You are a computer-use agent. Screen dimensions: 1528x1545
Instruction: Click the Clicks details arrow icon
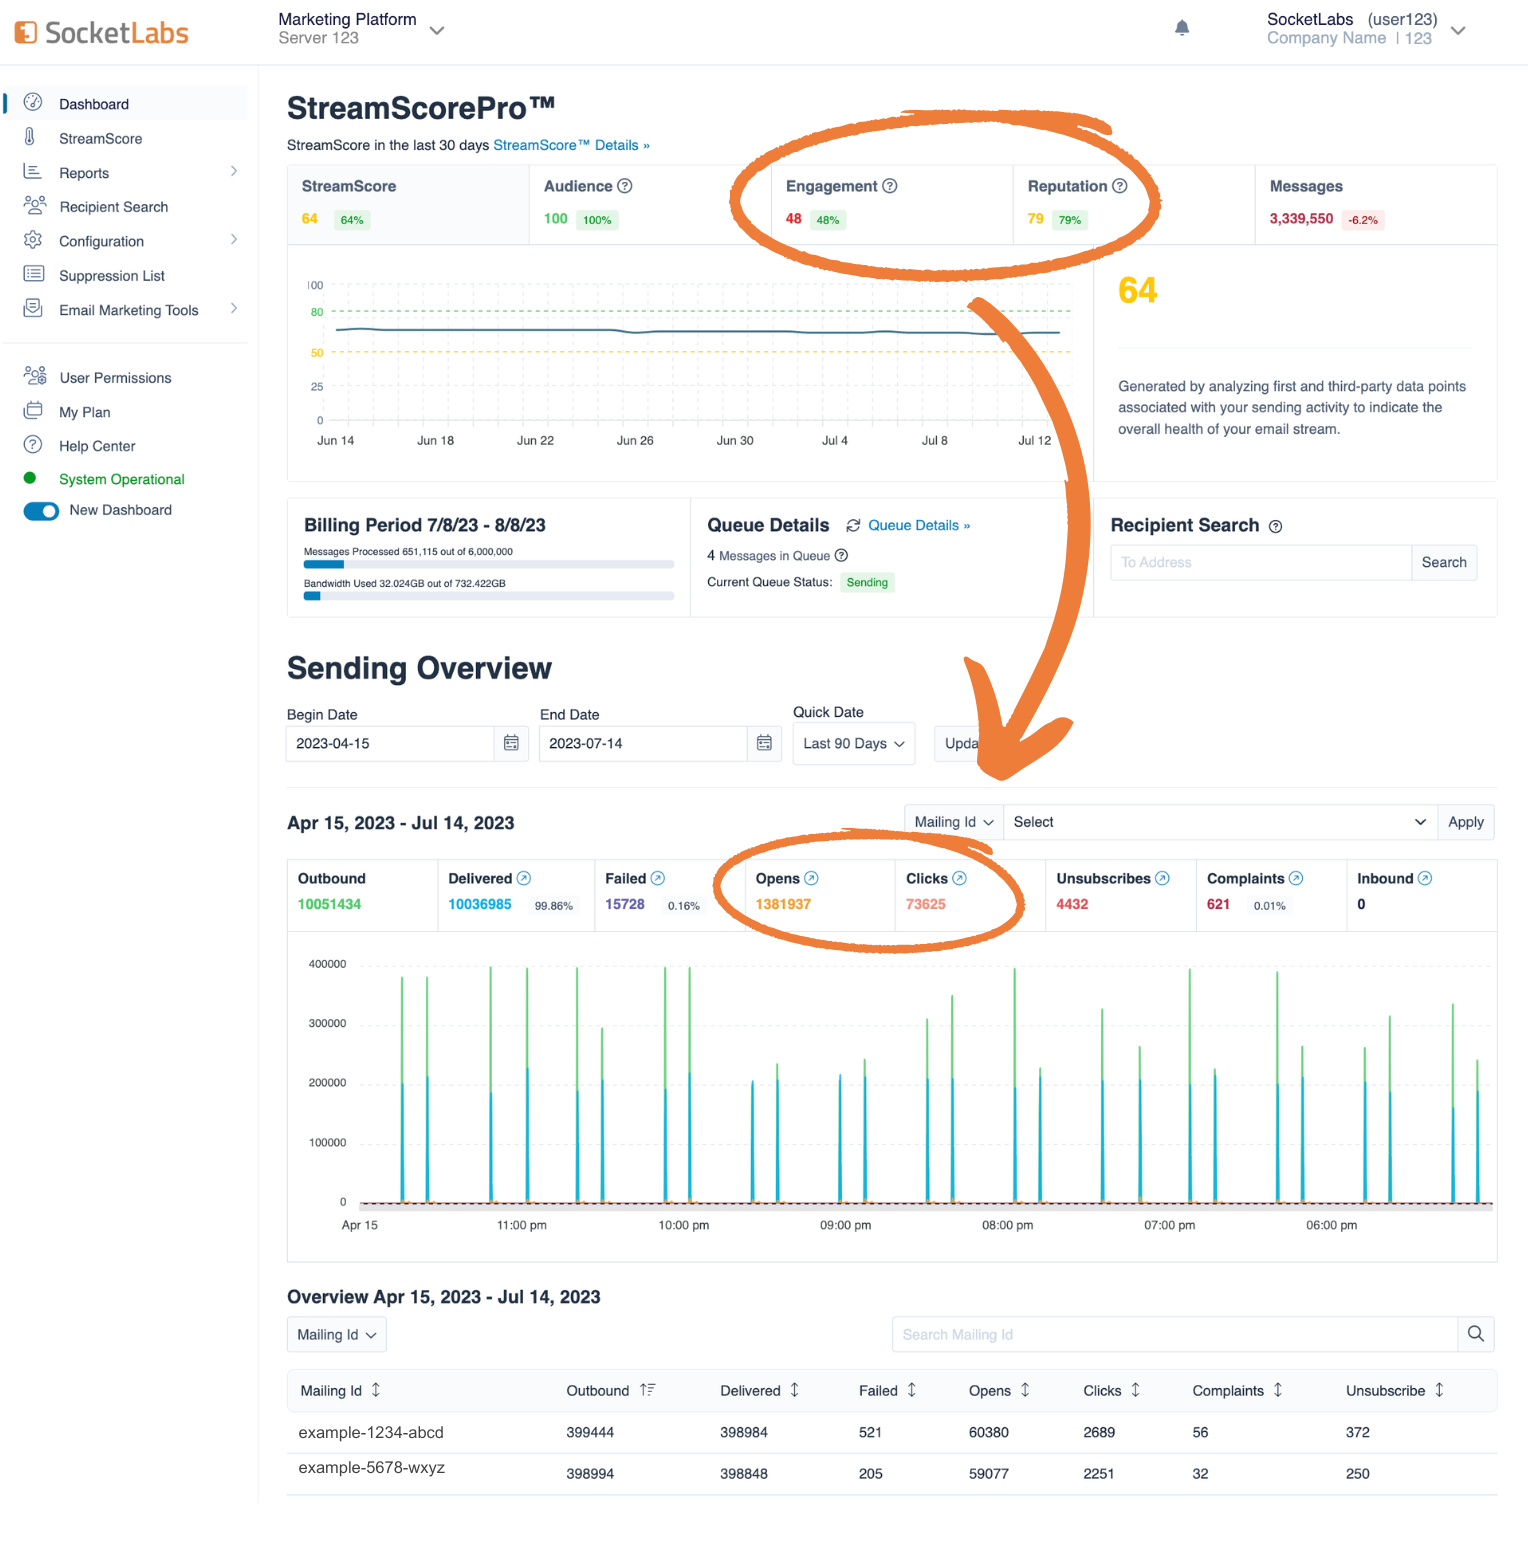pos(959,878)
